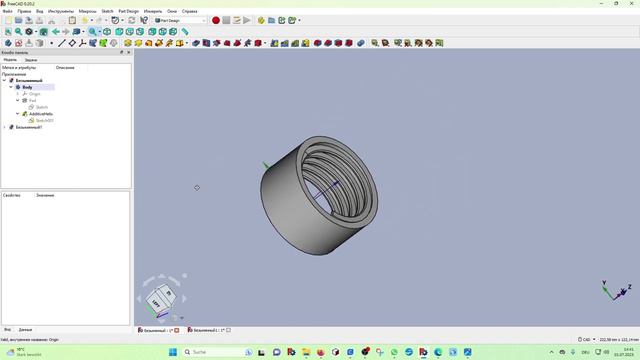This screenshot has height=360, width=640.
Task: Click the Pad tool yellow icon
Action: (x=128, y=43)
